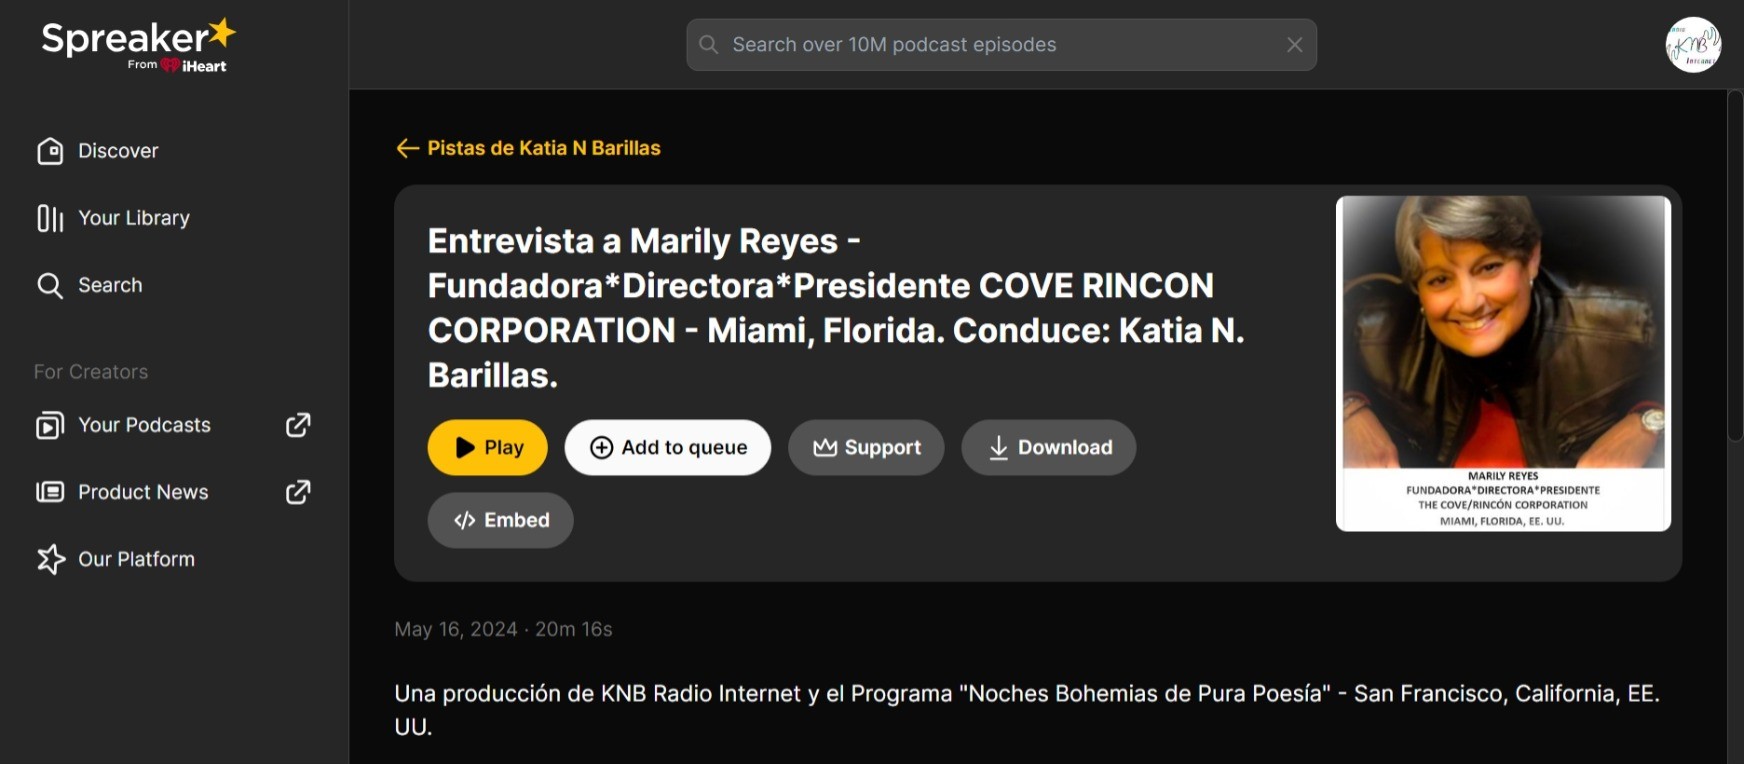The height and width of the screenshot is (764, 1744).
Task: Clear the search field with the X
Action: pyautogui.click(x=1294, y=45)
